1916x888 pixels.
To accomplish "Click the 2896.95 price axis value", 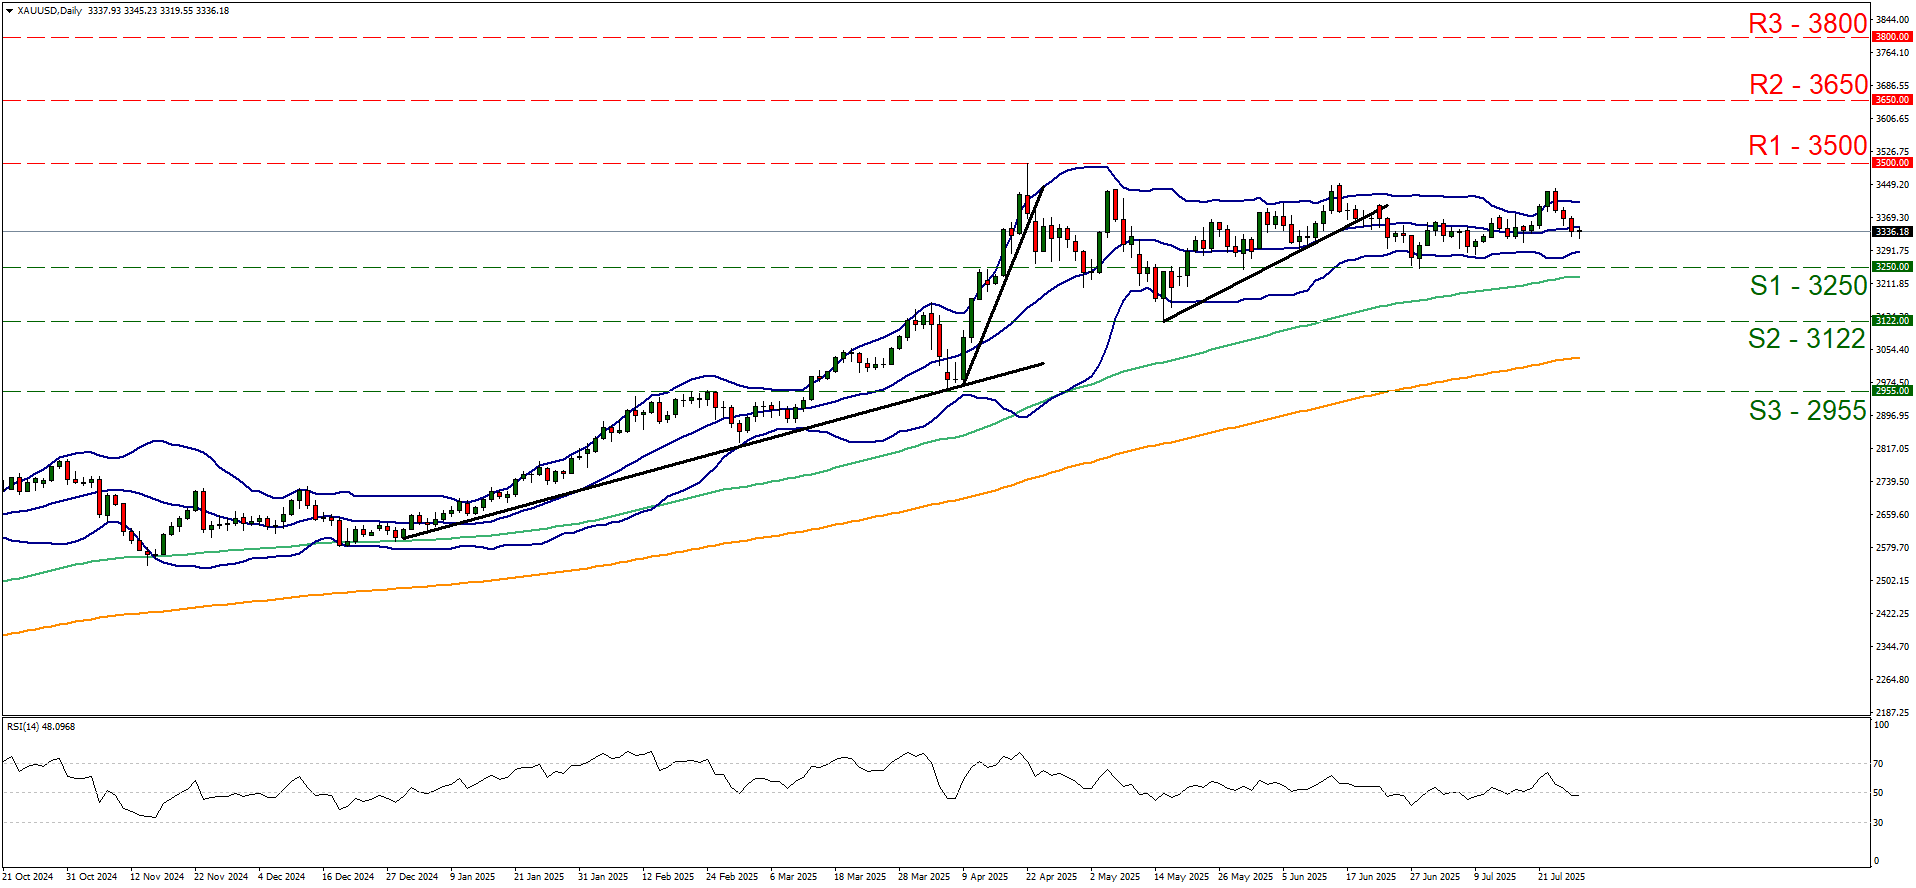I will pyautogui.click(x=1891, y=416).
